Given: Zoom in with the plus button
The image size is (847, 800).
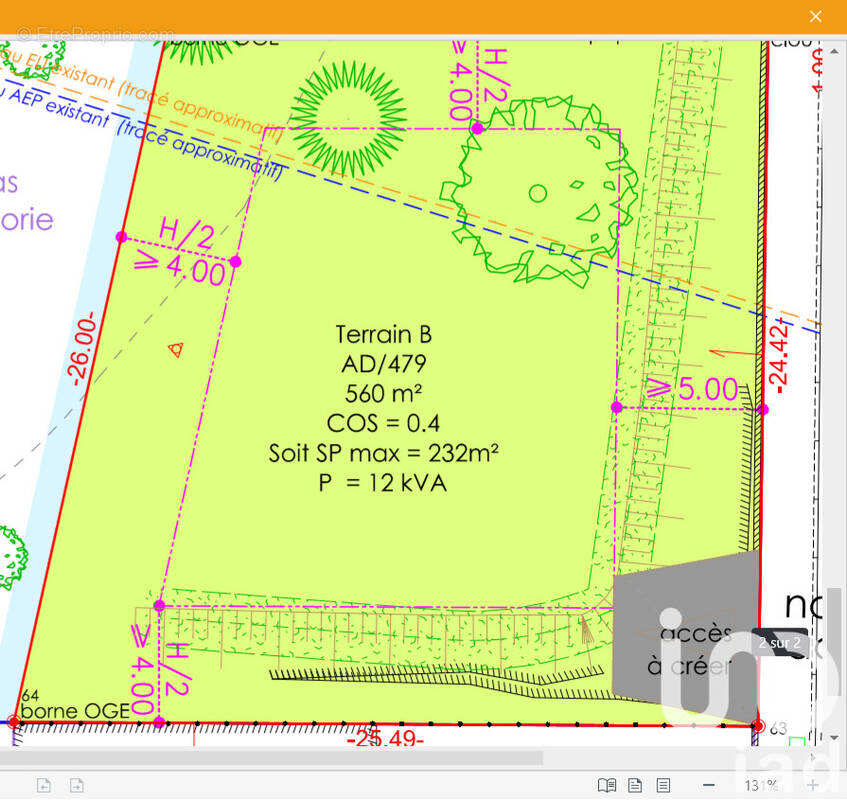Looking at the screenshot, I should pyautogui.click(x=813, y=785).
